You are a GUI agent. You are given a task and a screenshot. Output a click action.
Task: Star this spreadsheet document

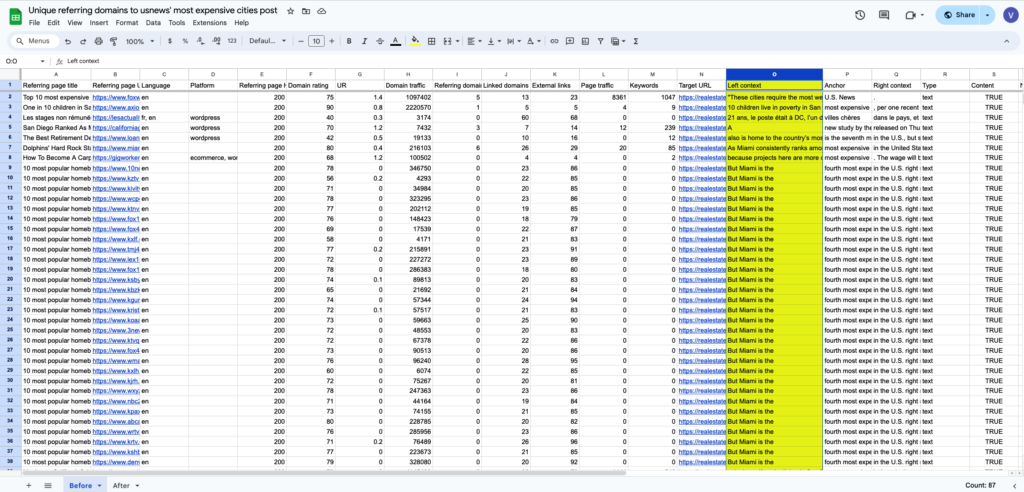coord(290,9)
